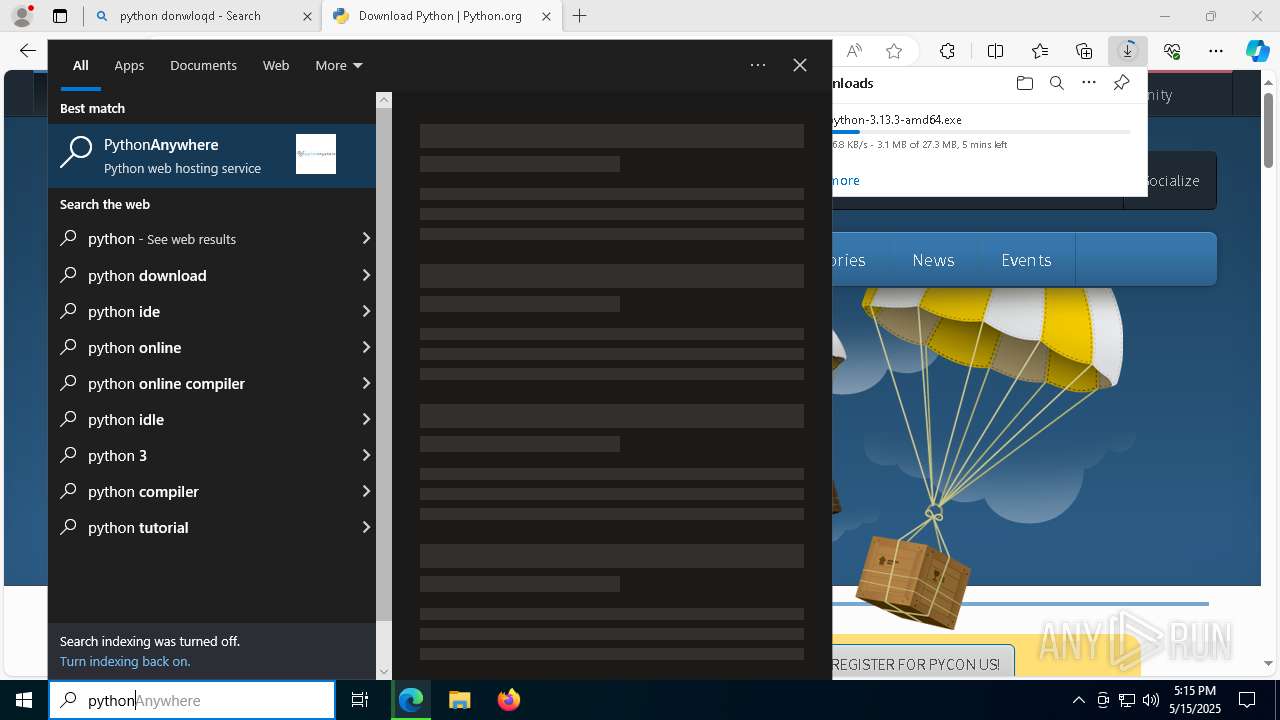Click the taskbar search input field
Viewport: 1280px width, 720px height.
point(192,700)
